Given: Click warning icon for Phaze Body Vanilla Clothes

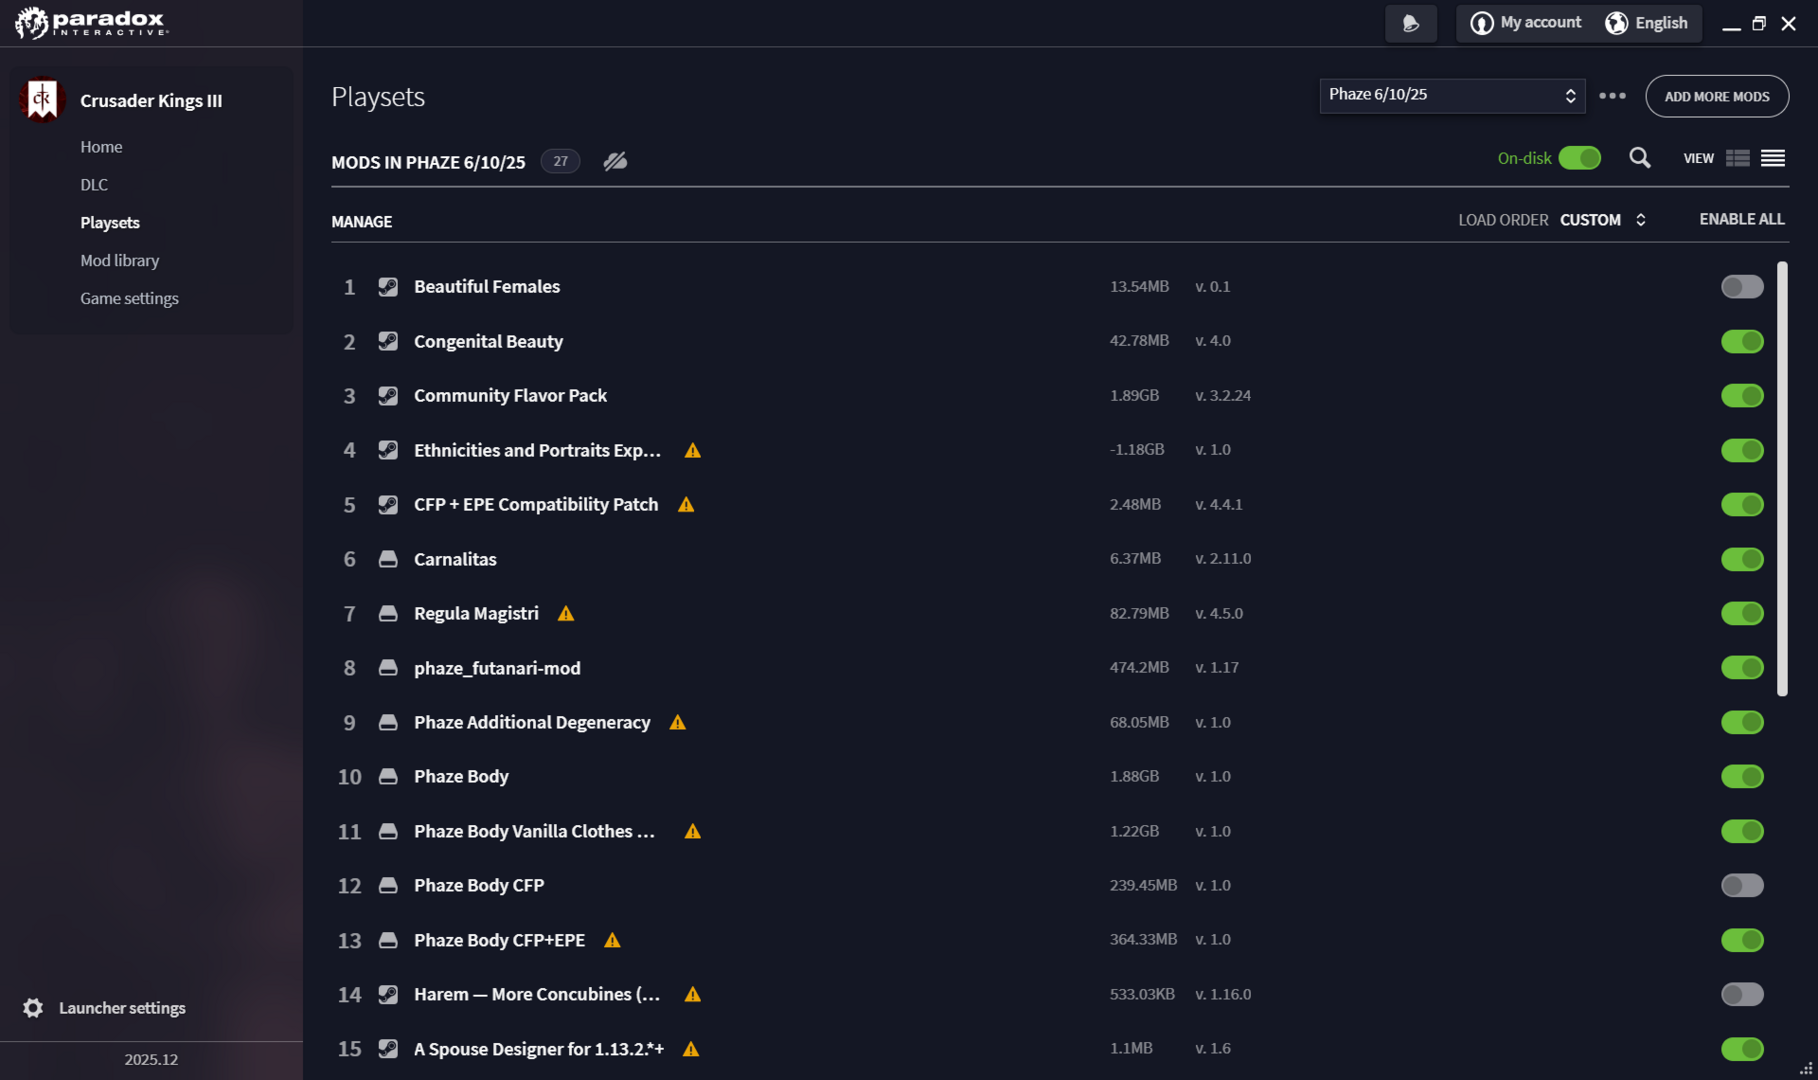Looking at the screenshot, I should [x=693, y=831].
